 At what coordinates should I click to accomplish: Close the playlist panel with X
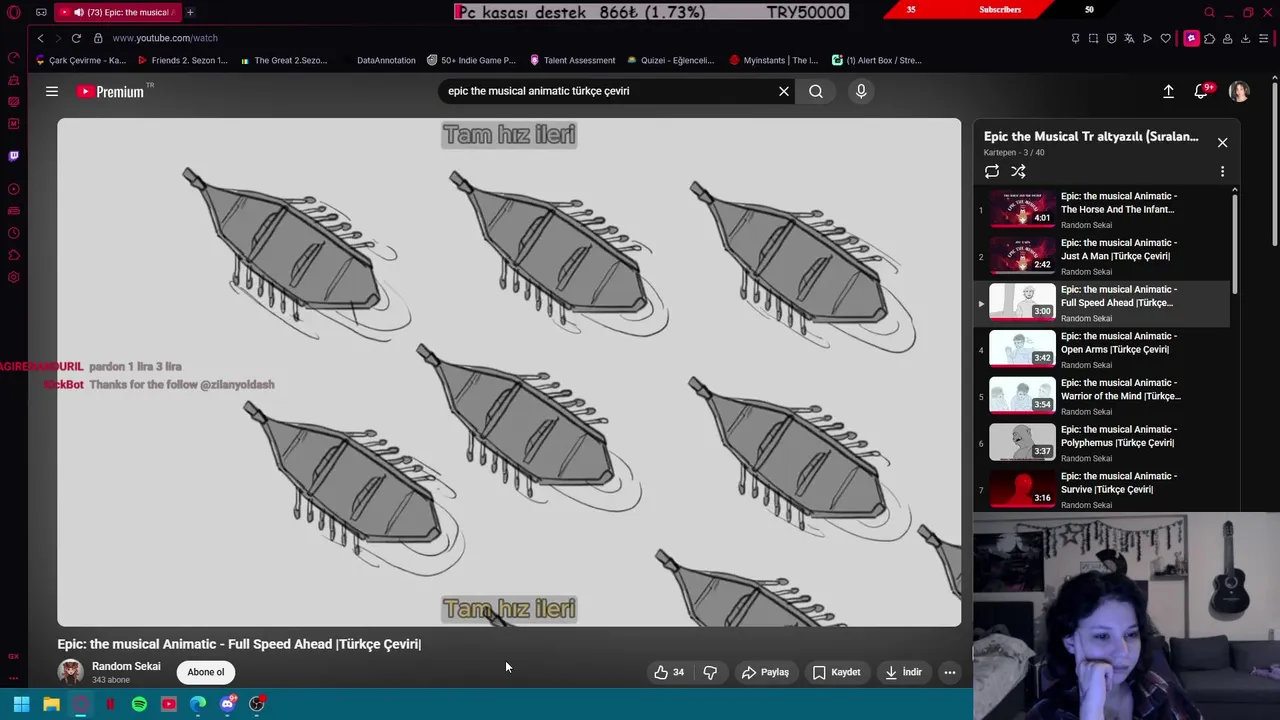click(x=1222, y=142)
